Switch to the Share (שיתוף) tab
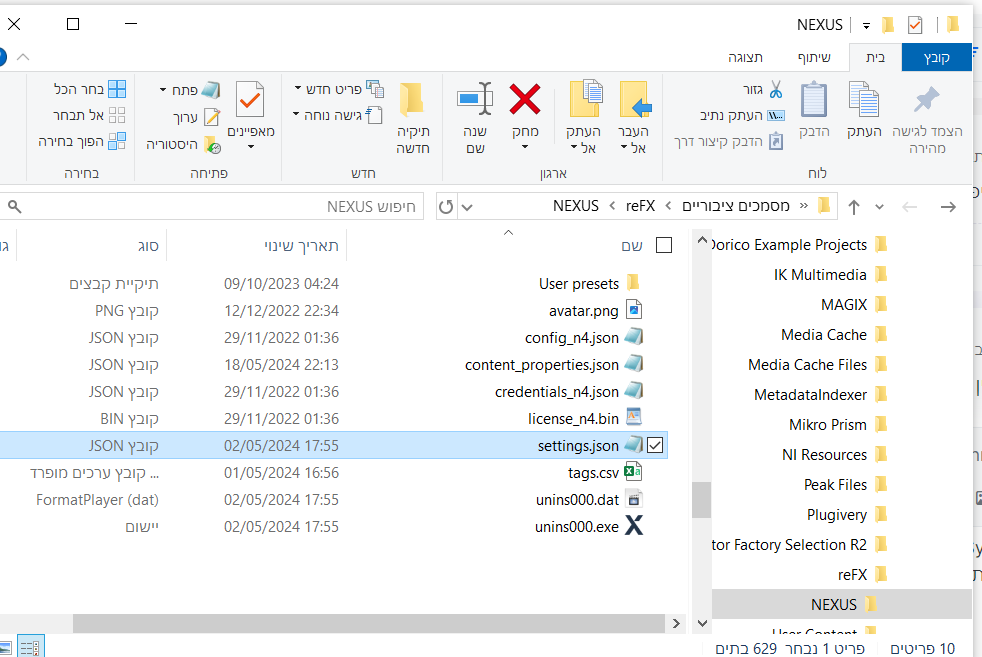 pos(814,58)
